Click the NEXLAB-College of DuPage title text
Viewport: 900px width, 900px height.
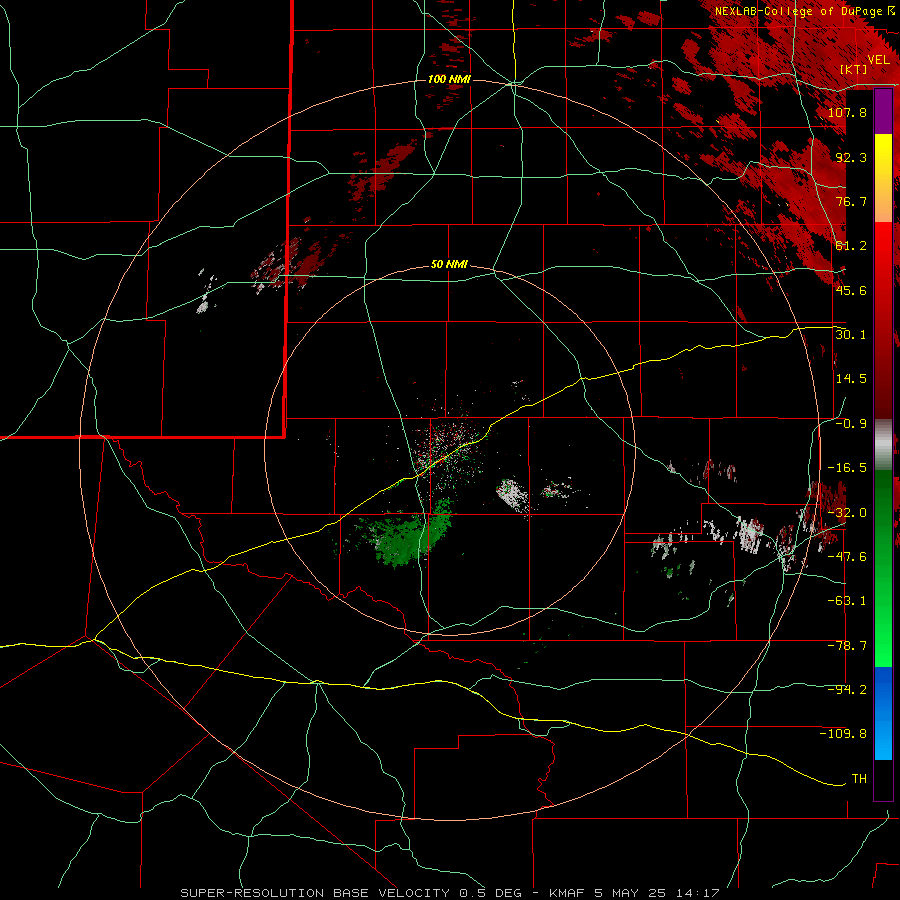799,11
